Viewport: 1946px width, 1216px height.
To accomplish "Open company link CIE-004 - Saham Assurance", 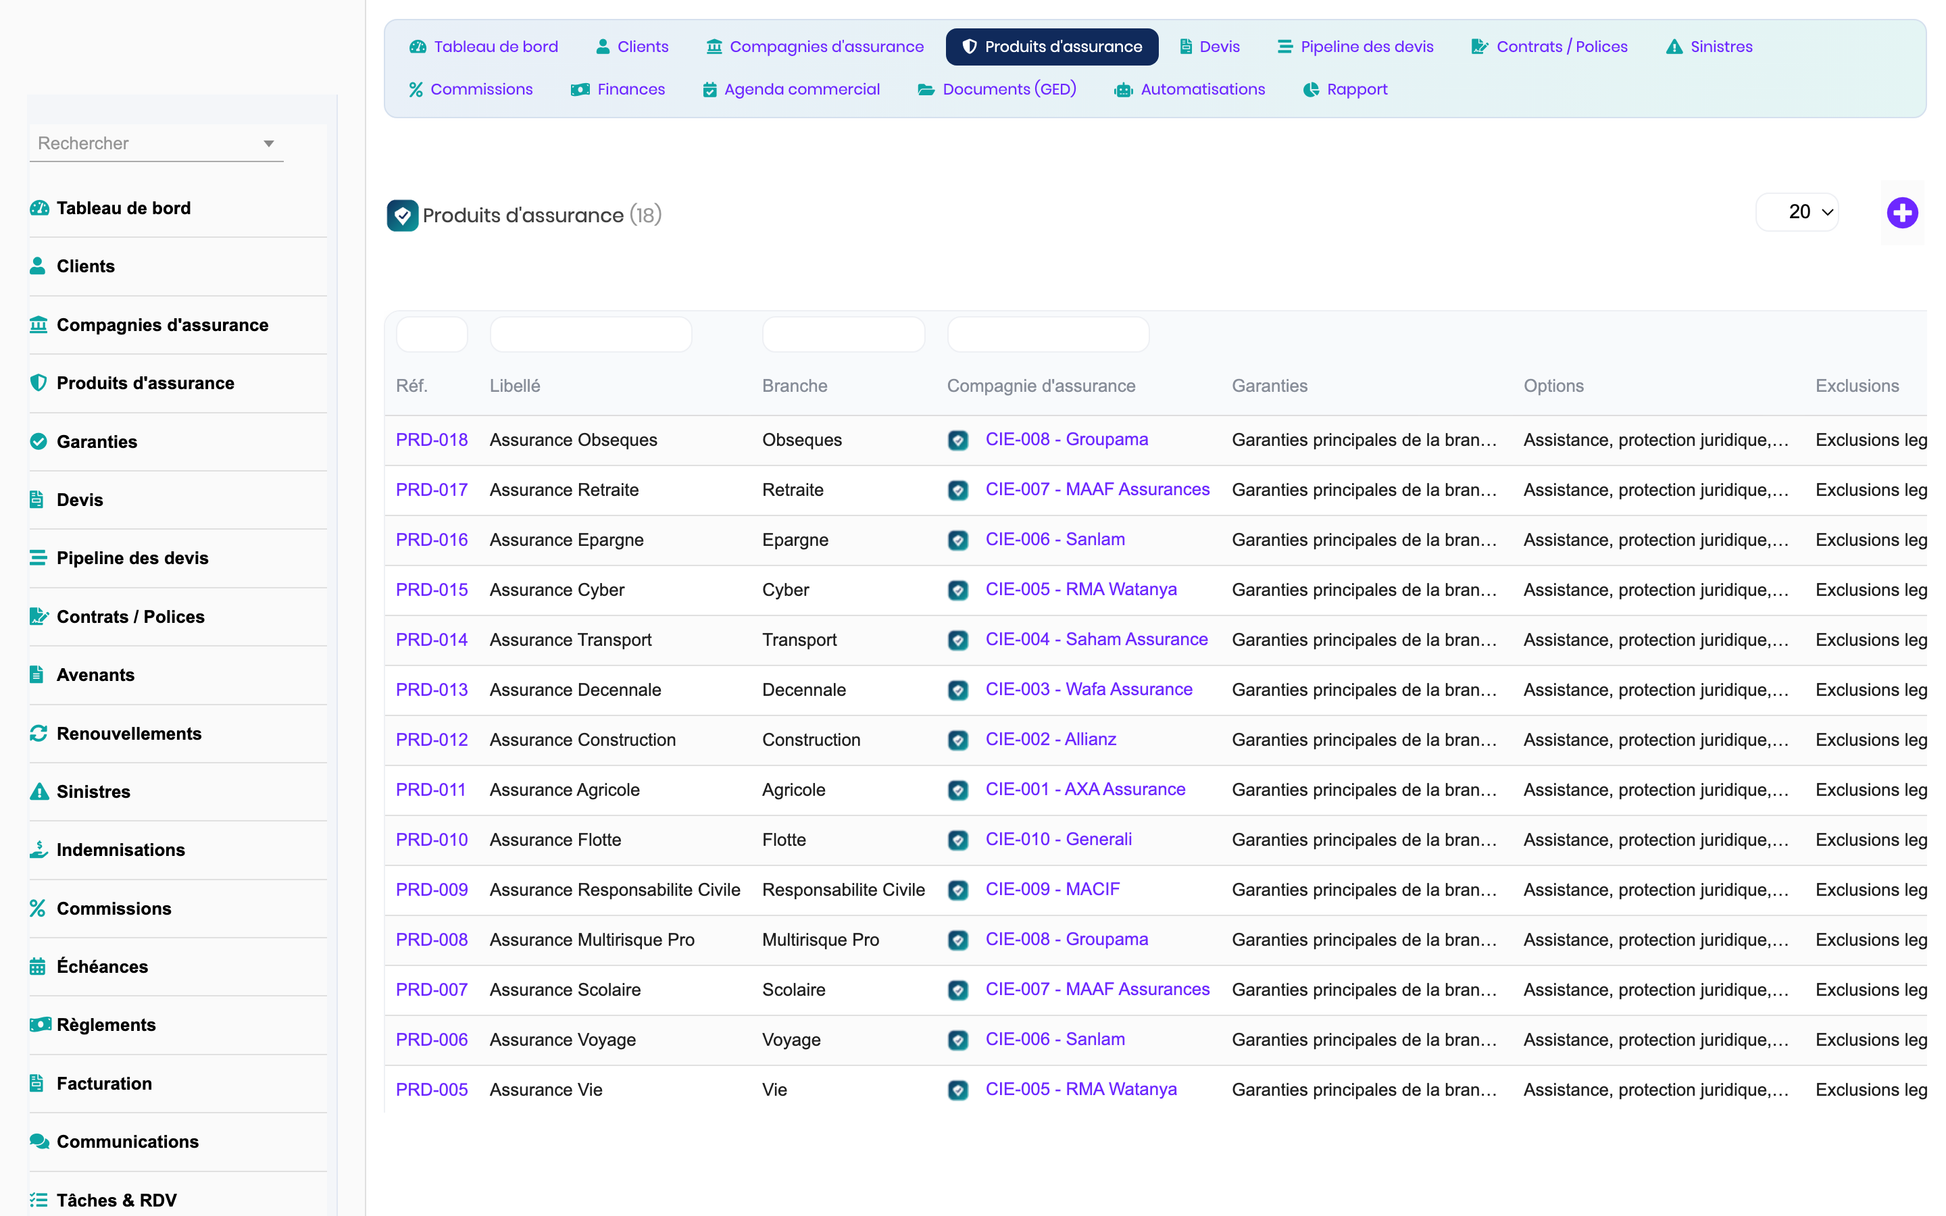I will pyautogui.click(x=1097, y=639).
